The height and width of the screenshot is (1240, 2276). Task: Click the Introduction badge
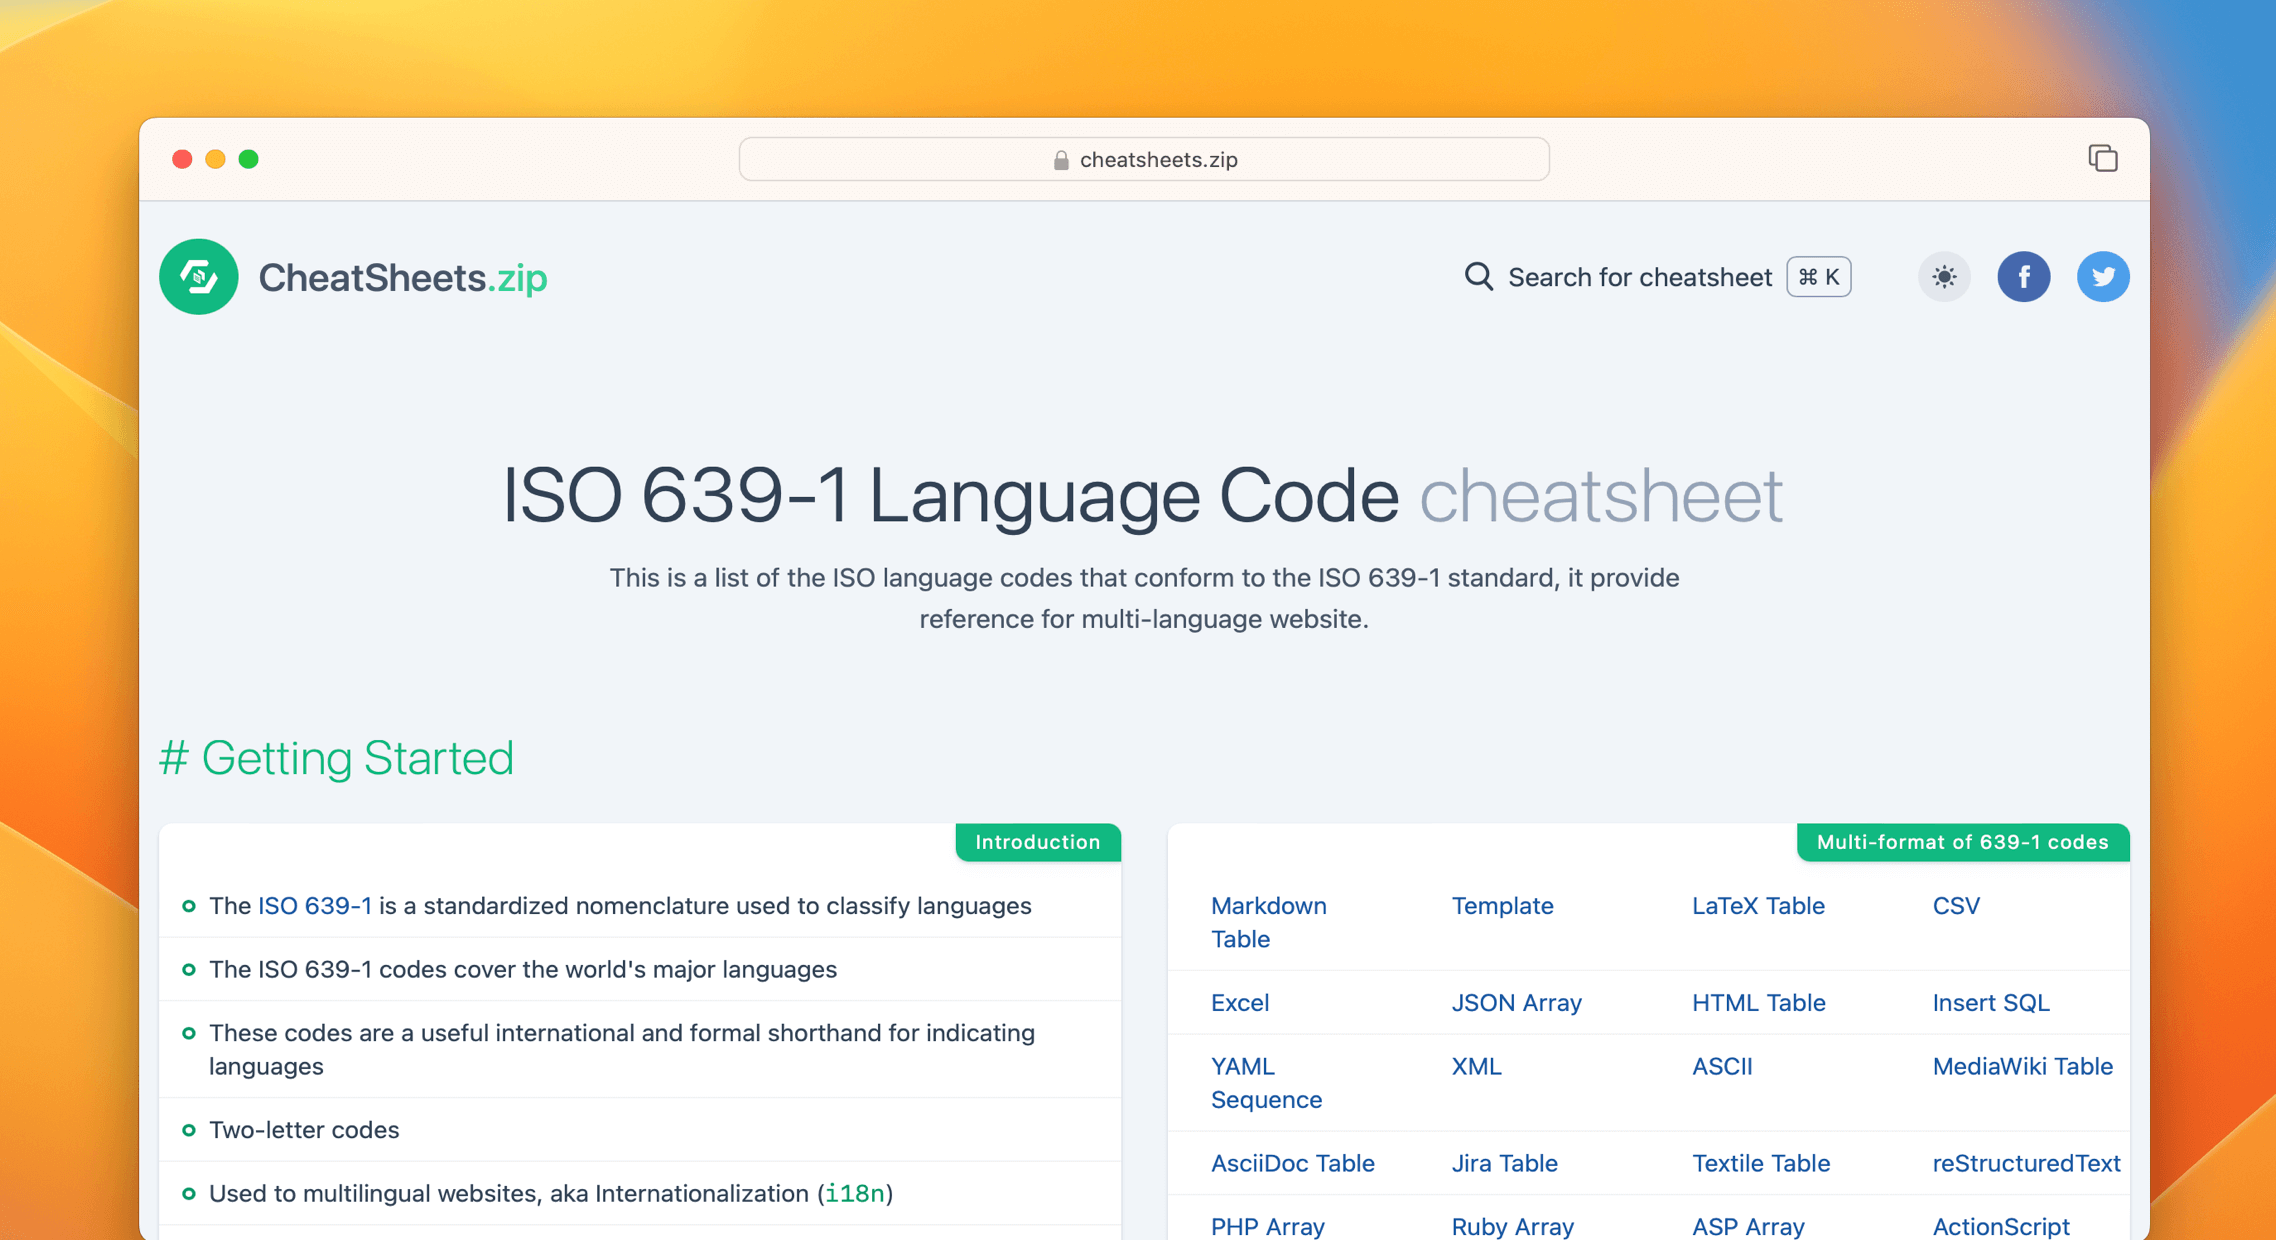pyautogui.click(x=1038, y=842)
